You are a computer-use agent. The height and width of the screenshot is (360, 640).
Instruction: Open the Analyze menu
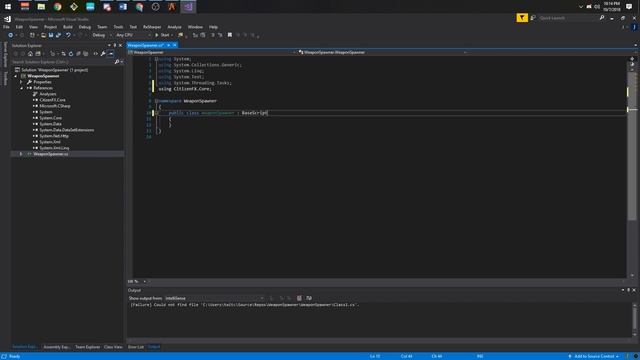coord(174,27)
